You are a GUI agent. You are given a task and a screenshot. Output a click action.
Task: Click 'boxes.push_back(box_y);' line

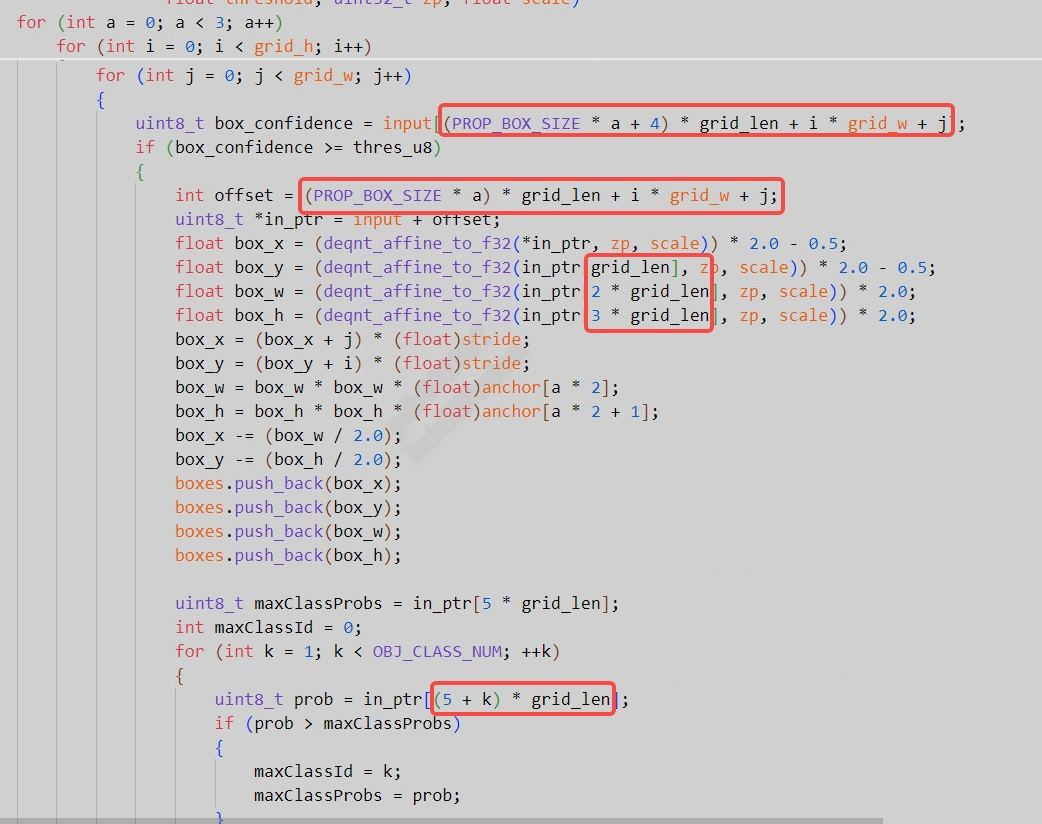click(x=288, y=507)
